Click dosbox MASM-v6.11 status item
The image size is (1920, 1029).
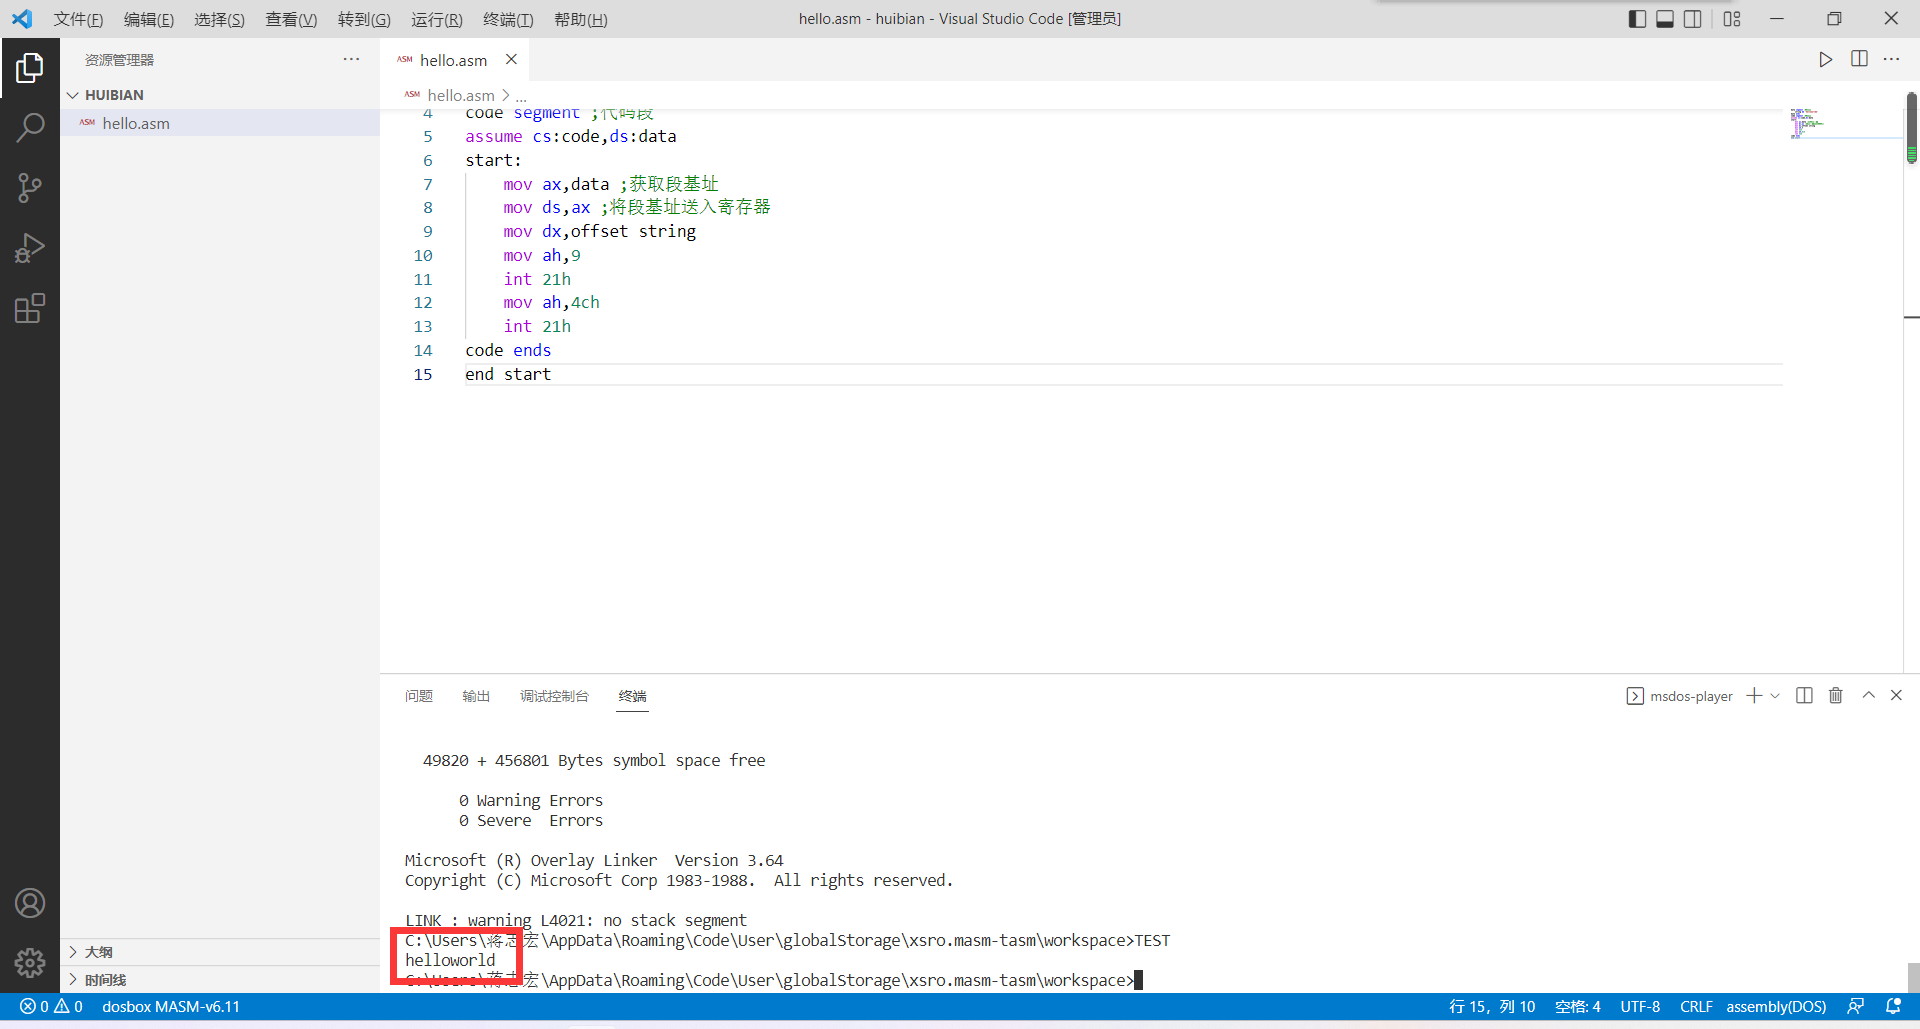pyautogui.click(x=171, y=1006)
